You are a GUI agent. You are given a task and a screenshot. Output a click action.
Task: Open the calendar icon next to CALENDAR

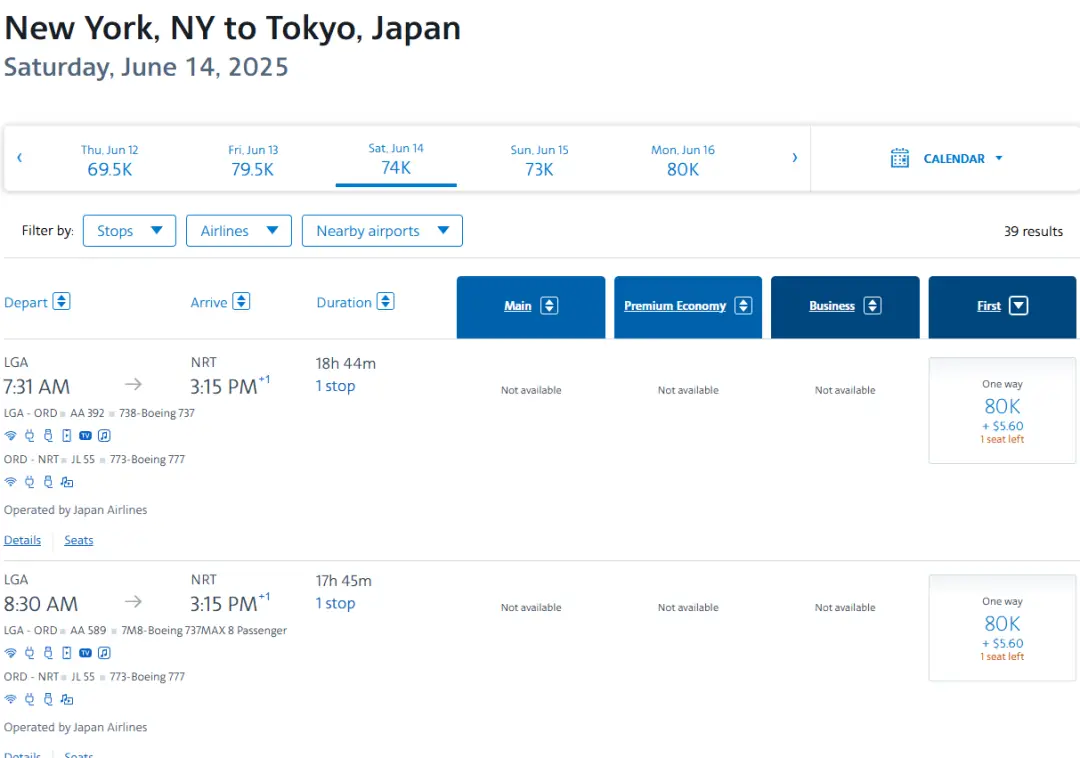coord(900,158)
